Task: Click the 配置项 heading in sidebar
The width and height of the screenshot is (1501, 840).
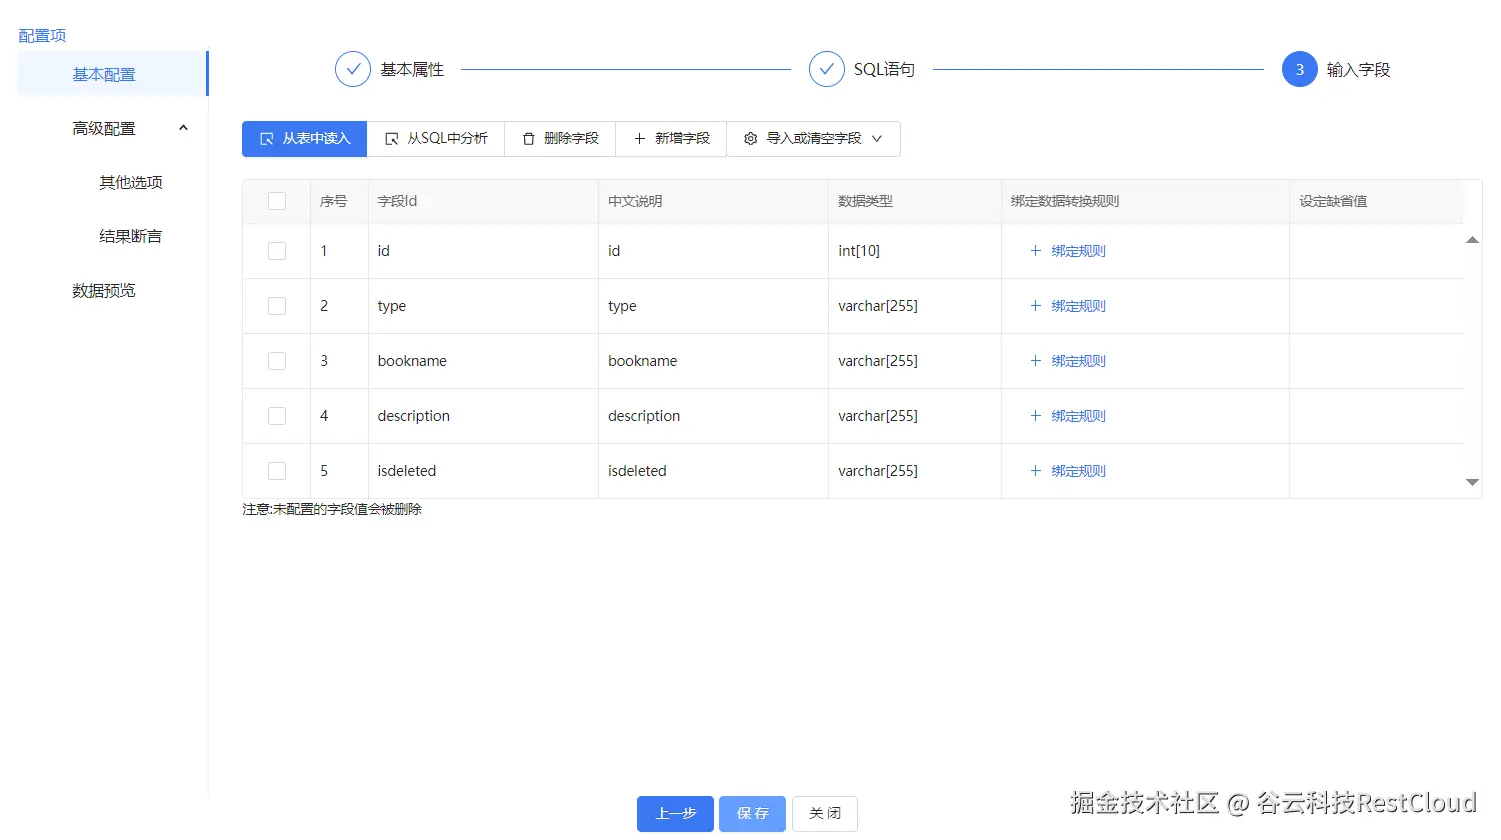Action: pyautogui.click(x=42, y=36)
